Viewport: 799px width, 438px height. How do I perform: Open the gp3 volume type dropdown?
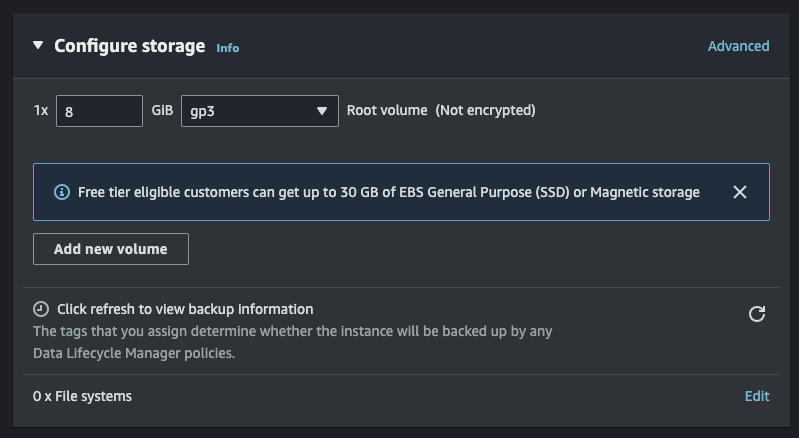coord(259,111)
